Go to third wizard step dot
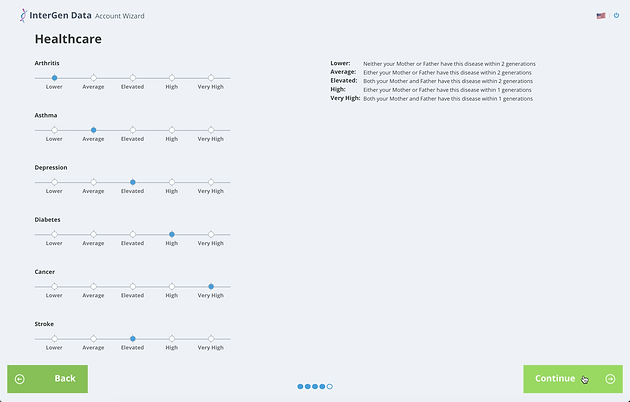This screenshot has width=630, height=402. coord(315,386)
